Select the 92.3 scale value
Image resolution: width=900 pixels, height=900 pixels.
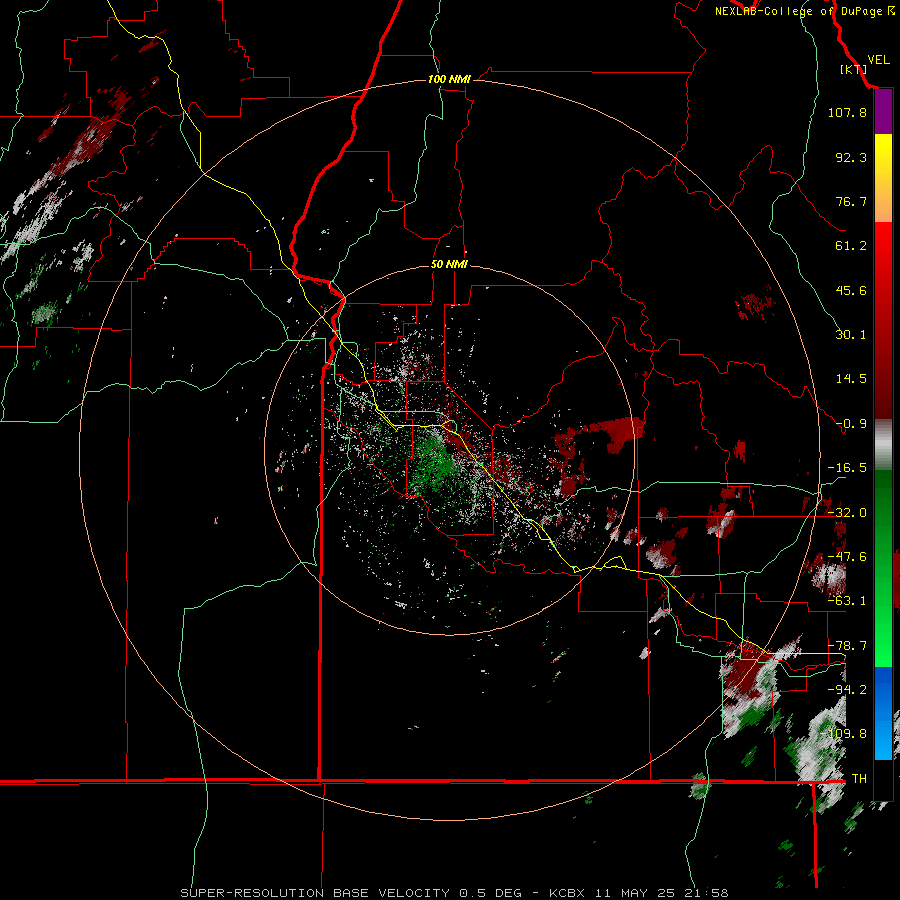[851, 157]
